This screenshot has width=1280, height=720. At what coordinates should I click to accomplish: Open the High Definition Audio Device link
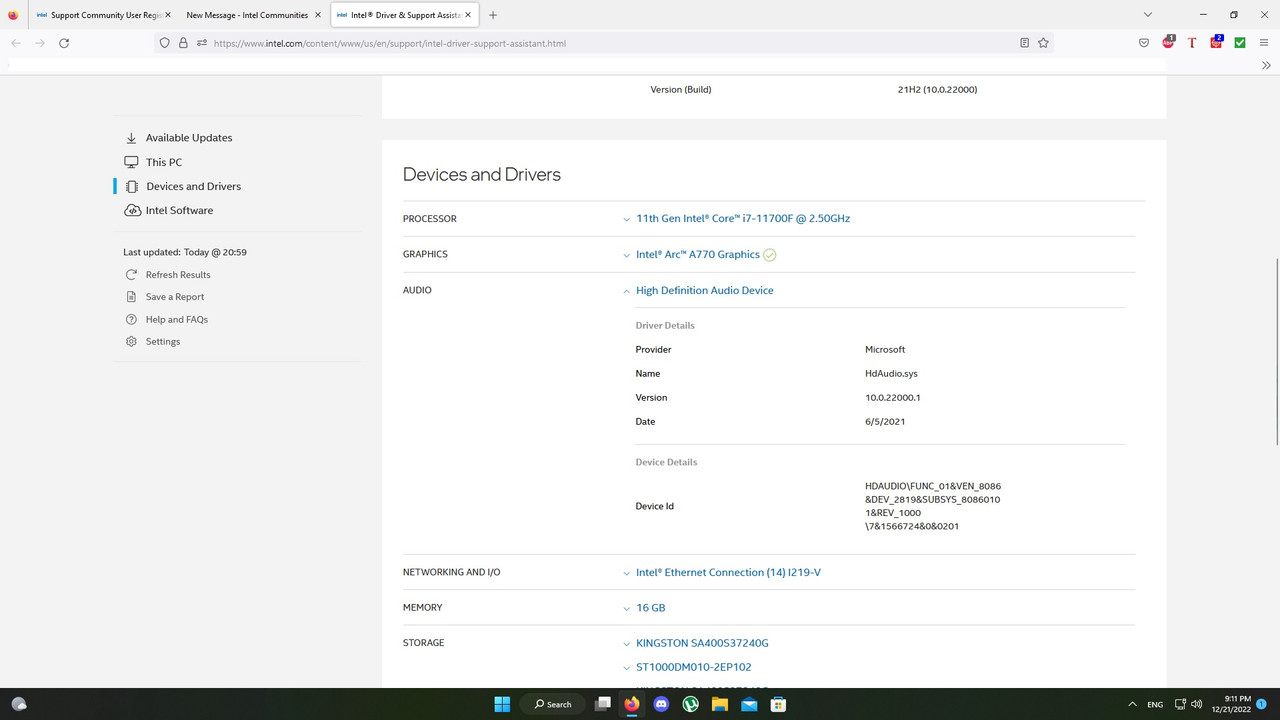click(705, 290)
